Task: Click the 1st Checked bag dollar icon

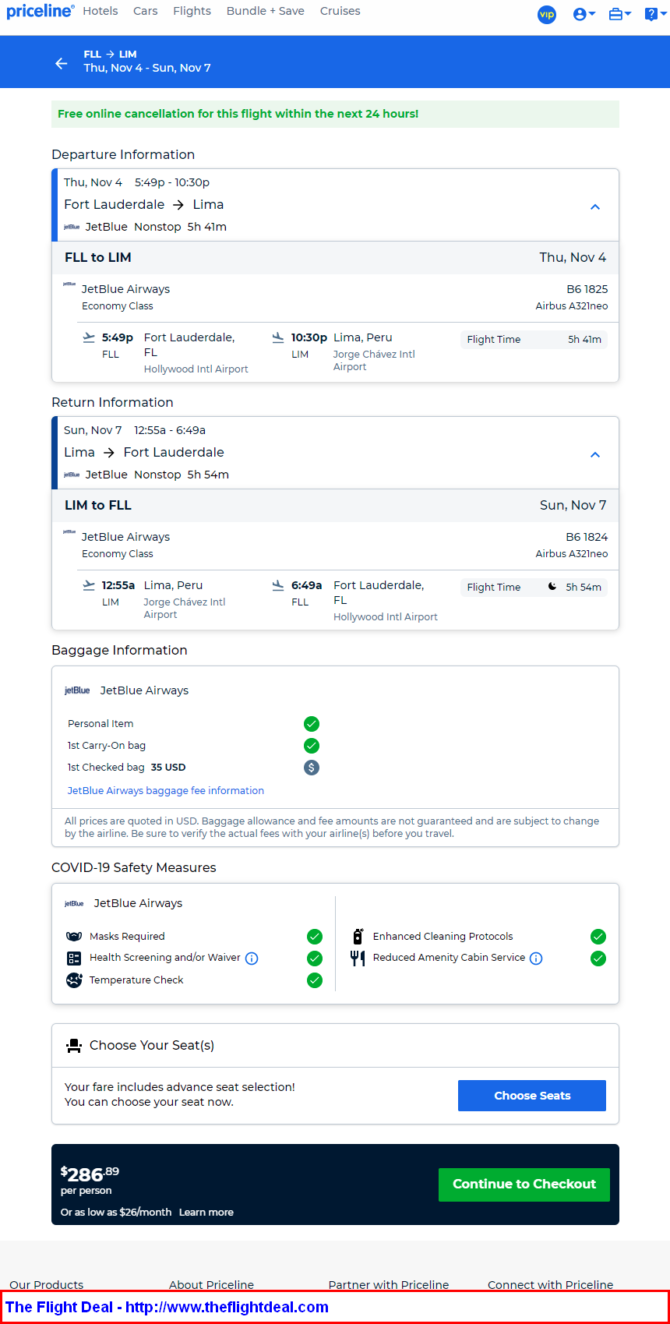Action: click(311, 768)
